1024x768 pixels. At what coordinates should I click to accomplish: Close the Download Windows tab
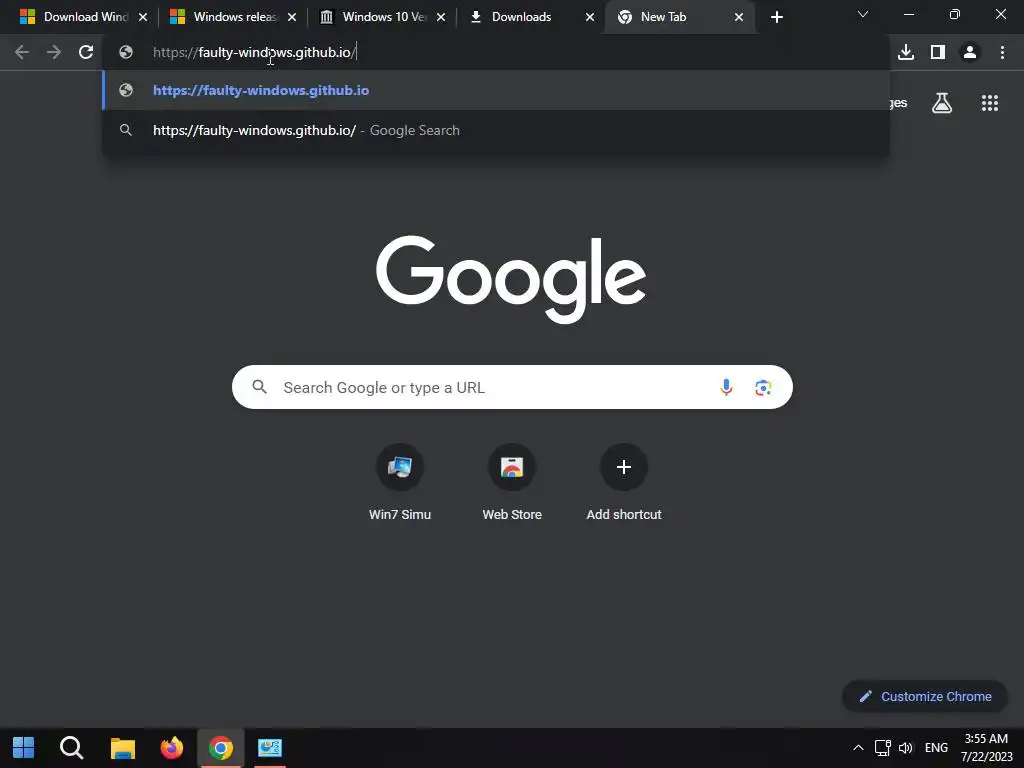[143, 17]
